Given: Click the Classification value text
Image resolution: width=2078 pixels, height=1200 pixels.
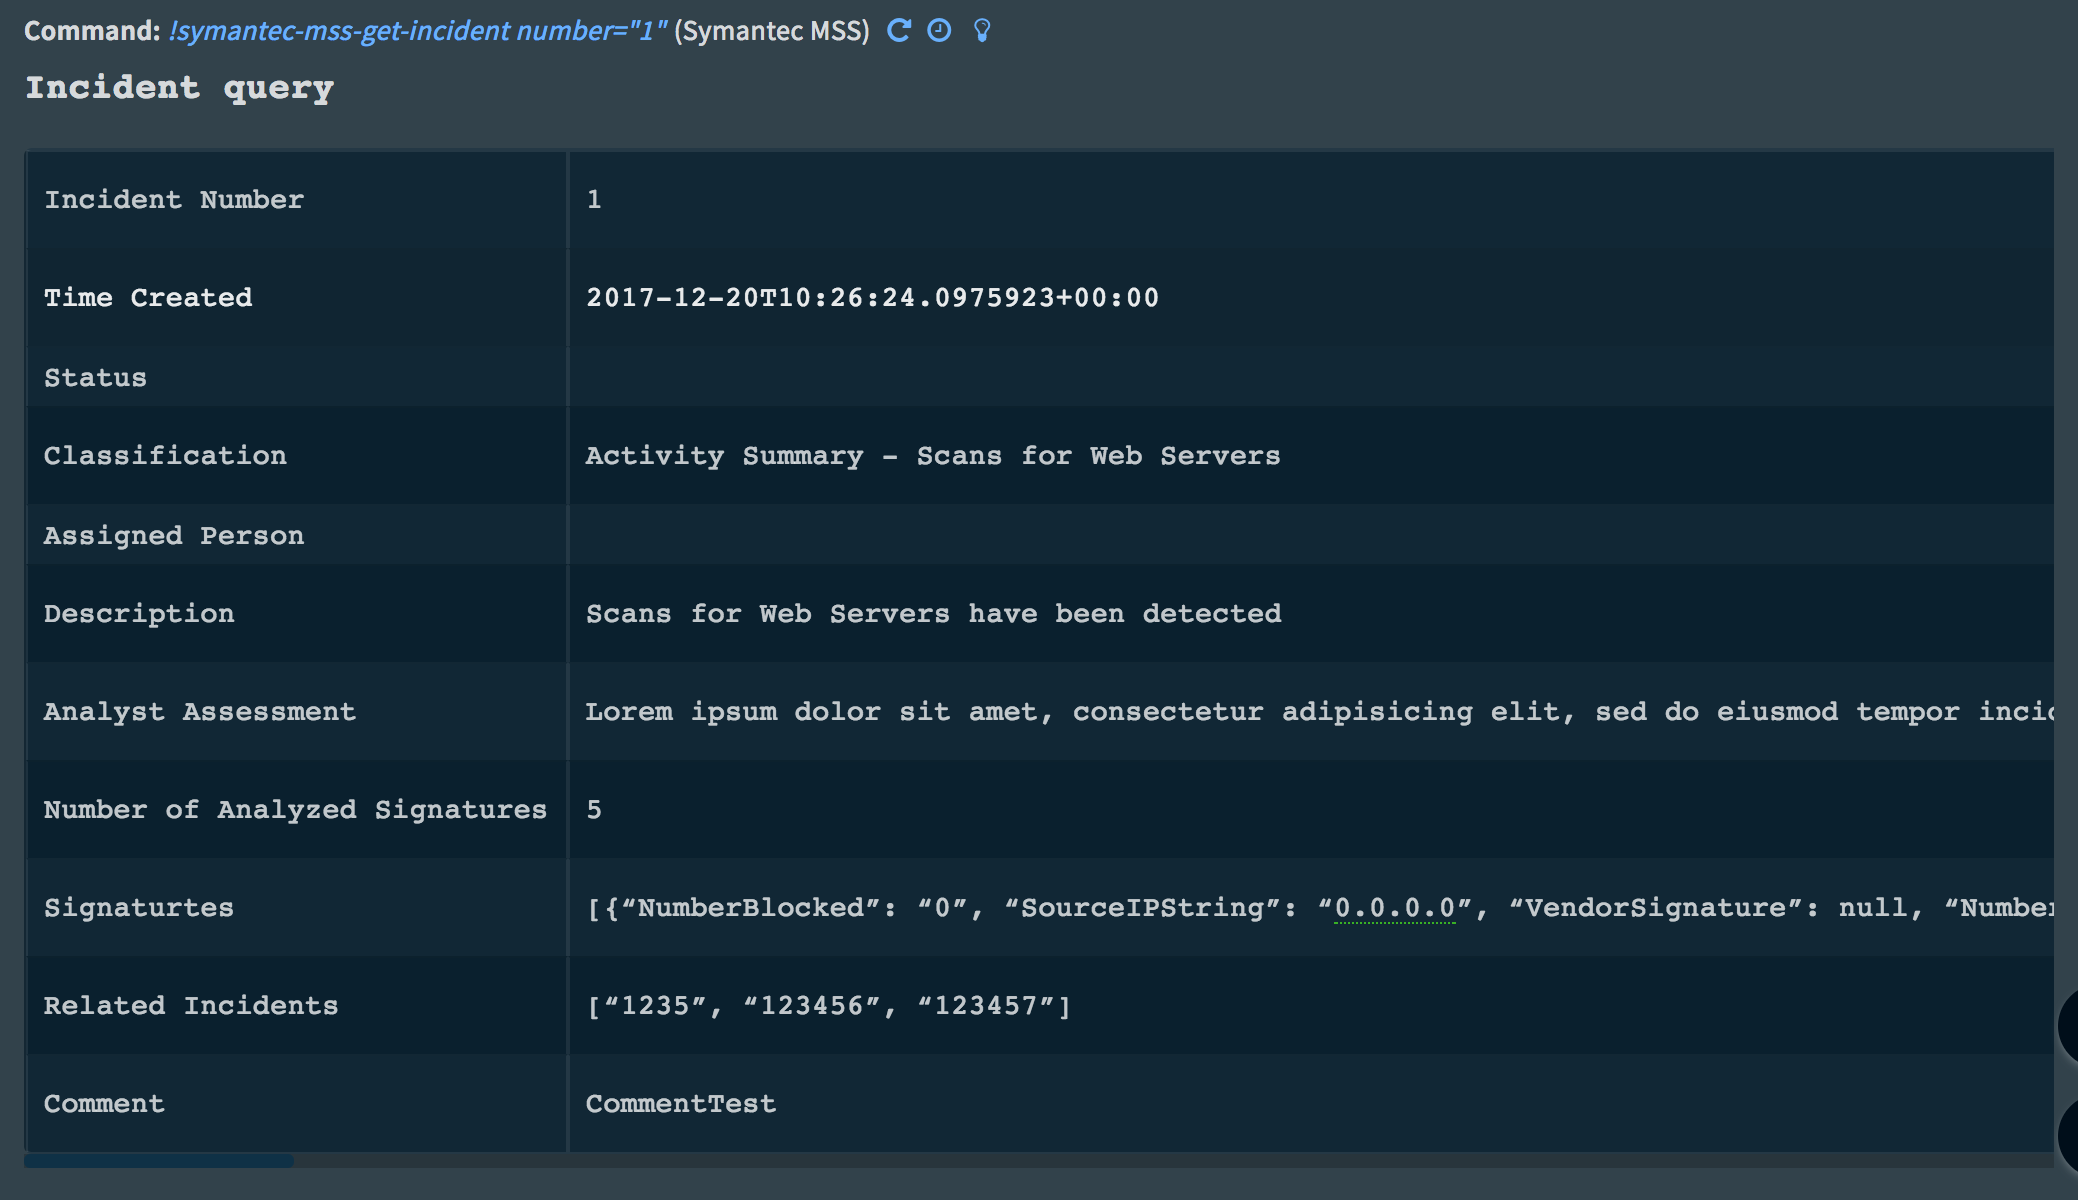Looking at the screenshot, I should coord(932,456).
